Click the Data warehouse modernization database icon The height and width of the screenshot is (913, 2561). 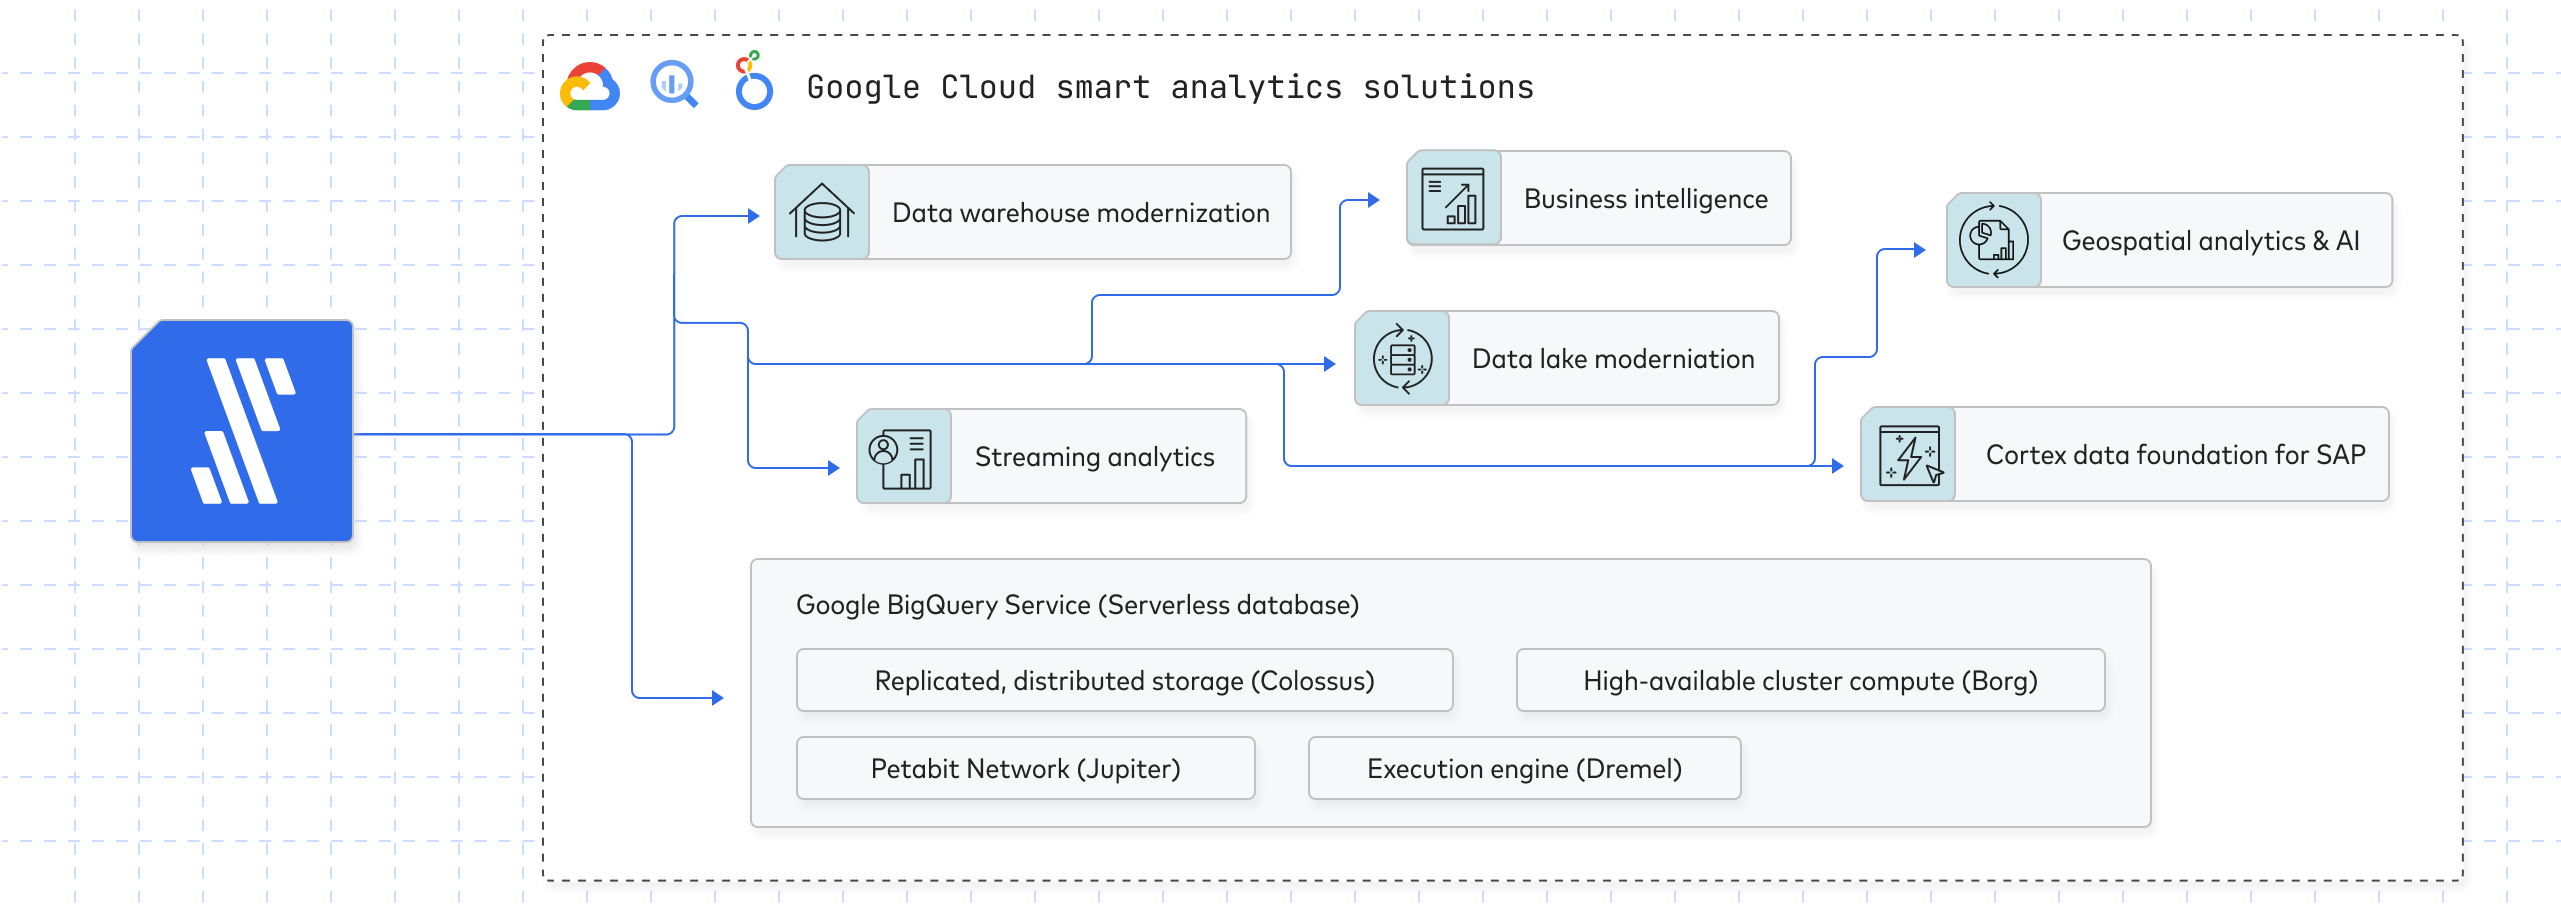822,212
